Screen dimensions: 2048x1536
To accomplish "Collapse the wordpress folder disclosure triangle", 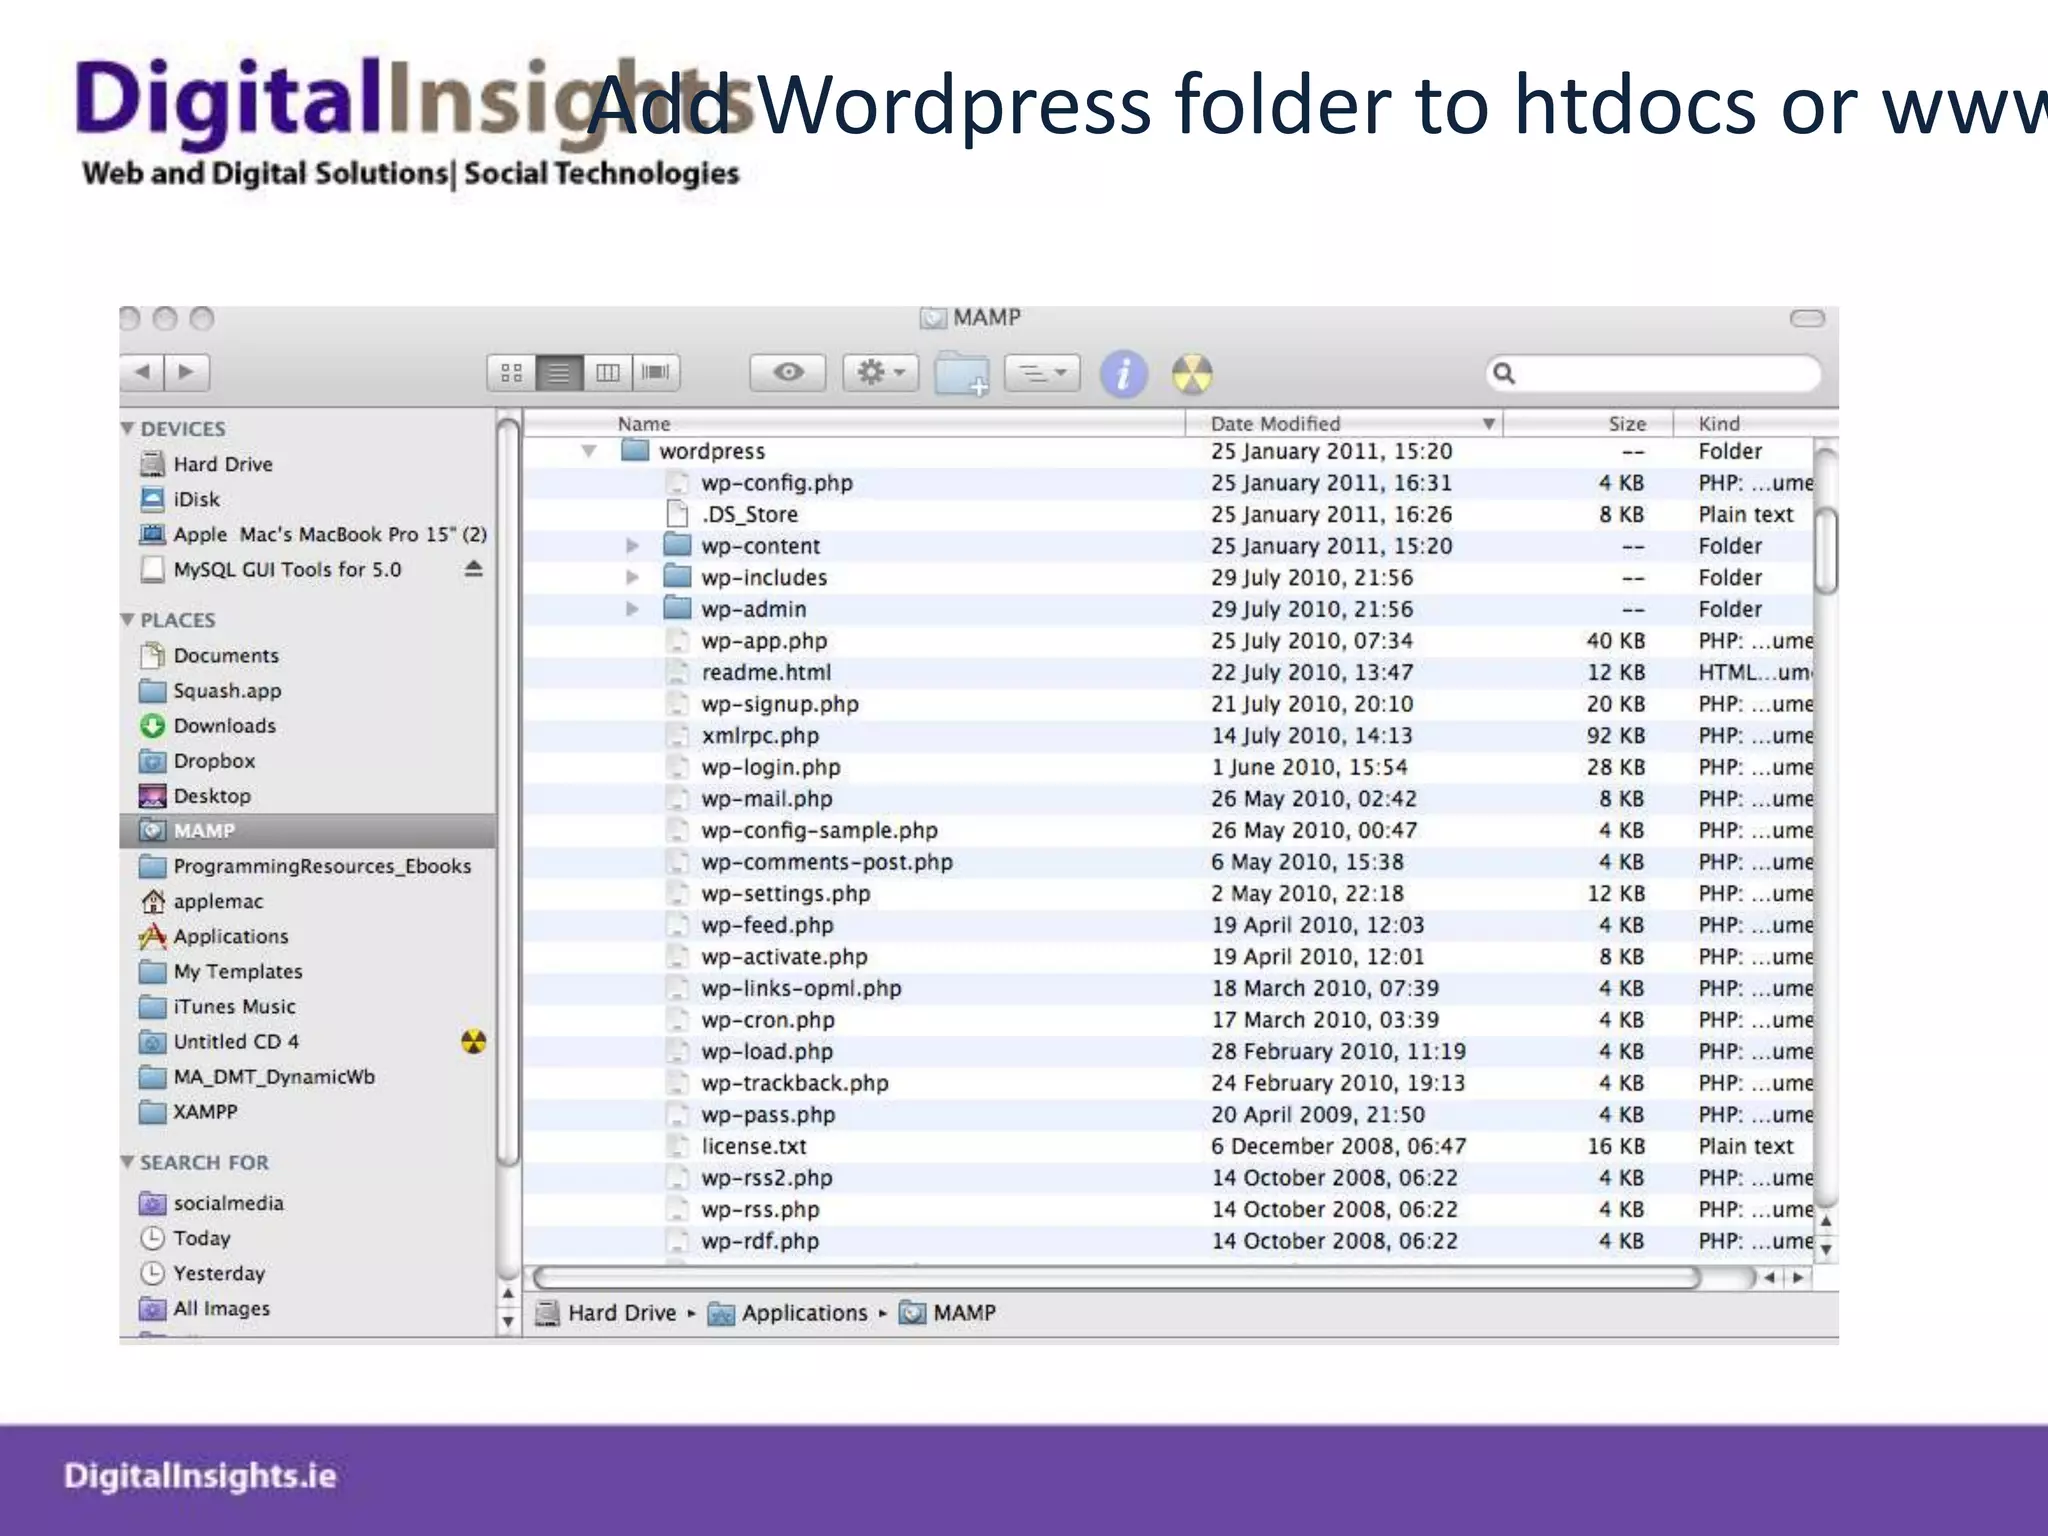I will pyautogui.click(x=589, y=451).
